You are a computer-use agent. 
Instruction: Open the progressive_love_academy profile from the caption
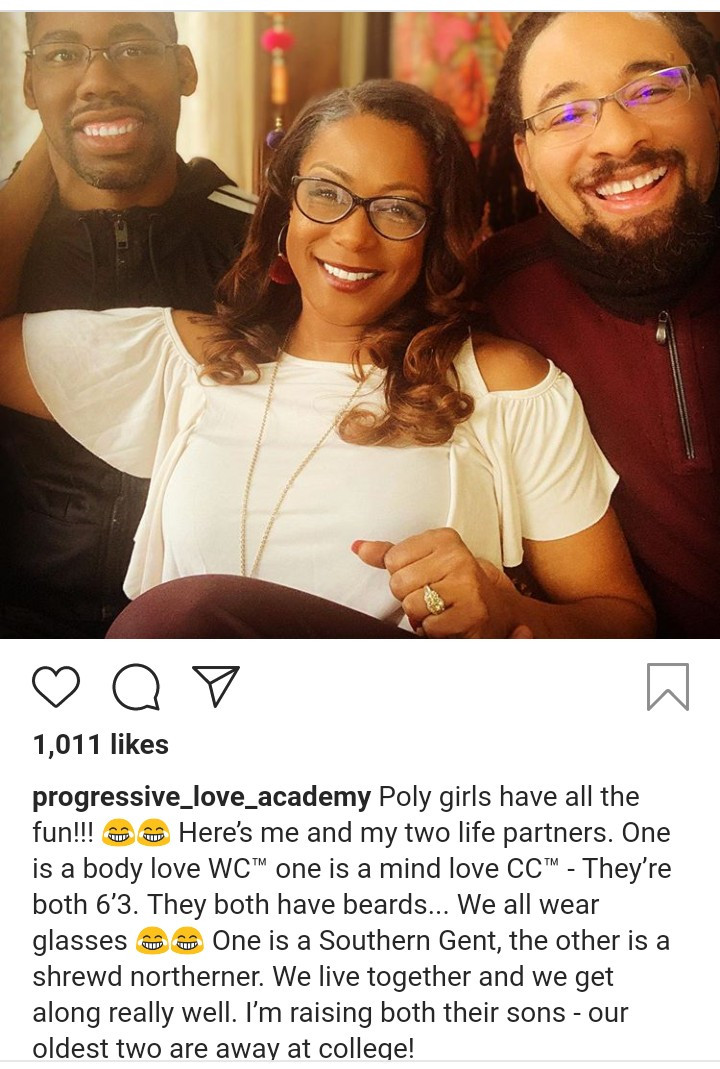click(x=202, y=796)
